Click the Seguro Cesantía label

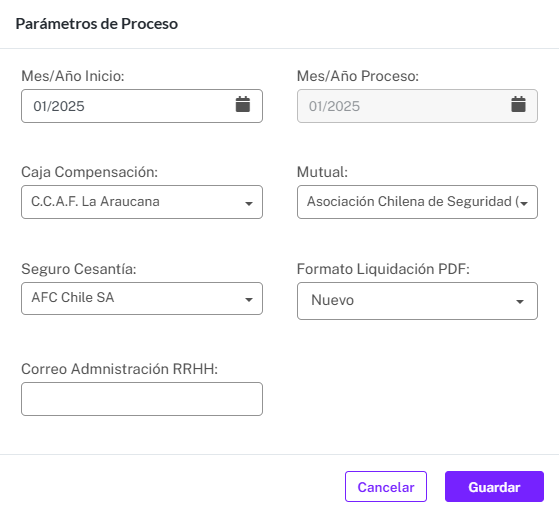click(x=79, y=269)
